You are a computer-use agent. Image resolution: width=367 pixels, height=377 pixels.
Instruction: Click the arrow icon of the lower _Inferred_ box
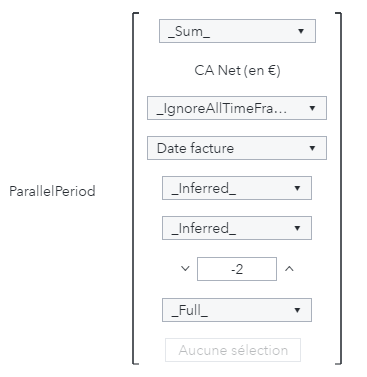click(297, 228)
